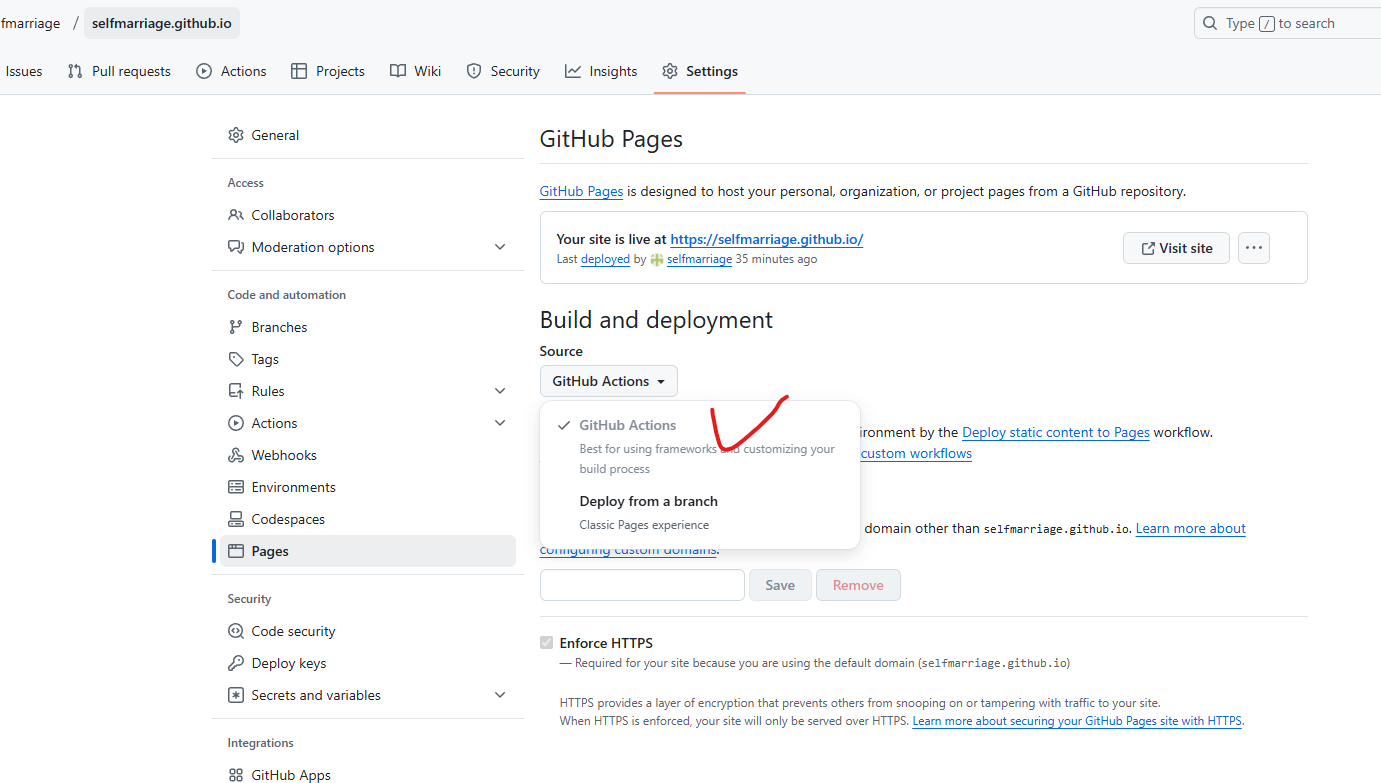
Task: Click the Actions play icon in tab bar
Action: coord(204,71)
